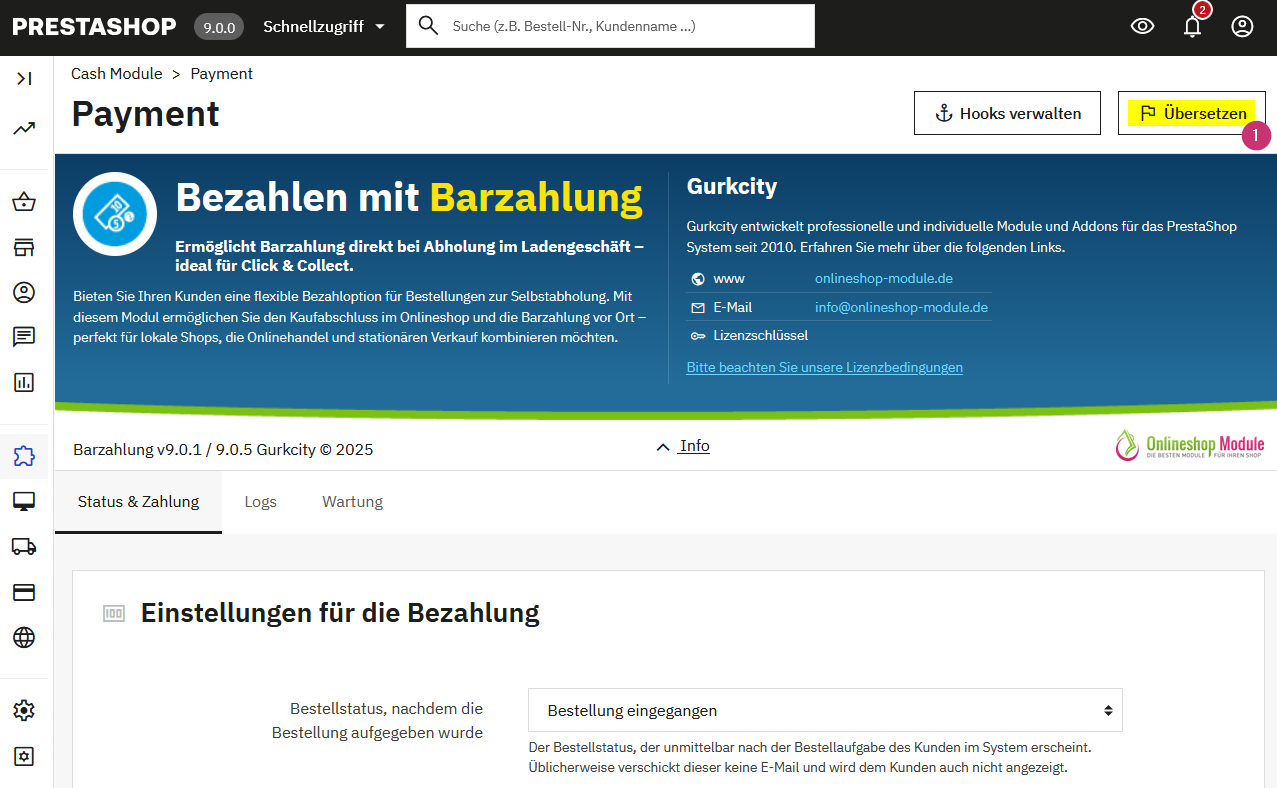Open Customers via the person icon
The width and height of the screenshot is (1277, 788).
[24, 292]
